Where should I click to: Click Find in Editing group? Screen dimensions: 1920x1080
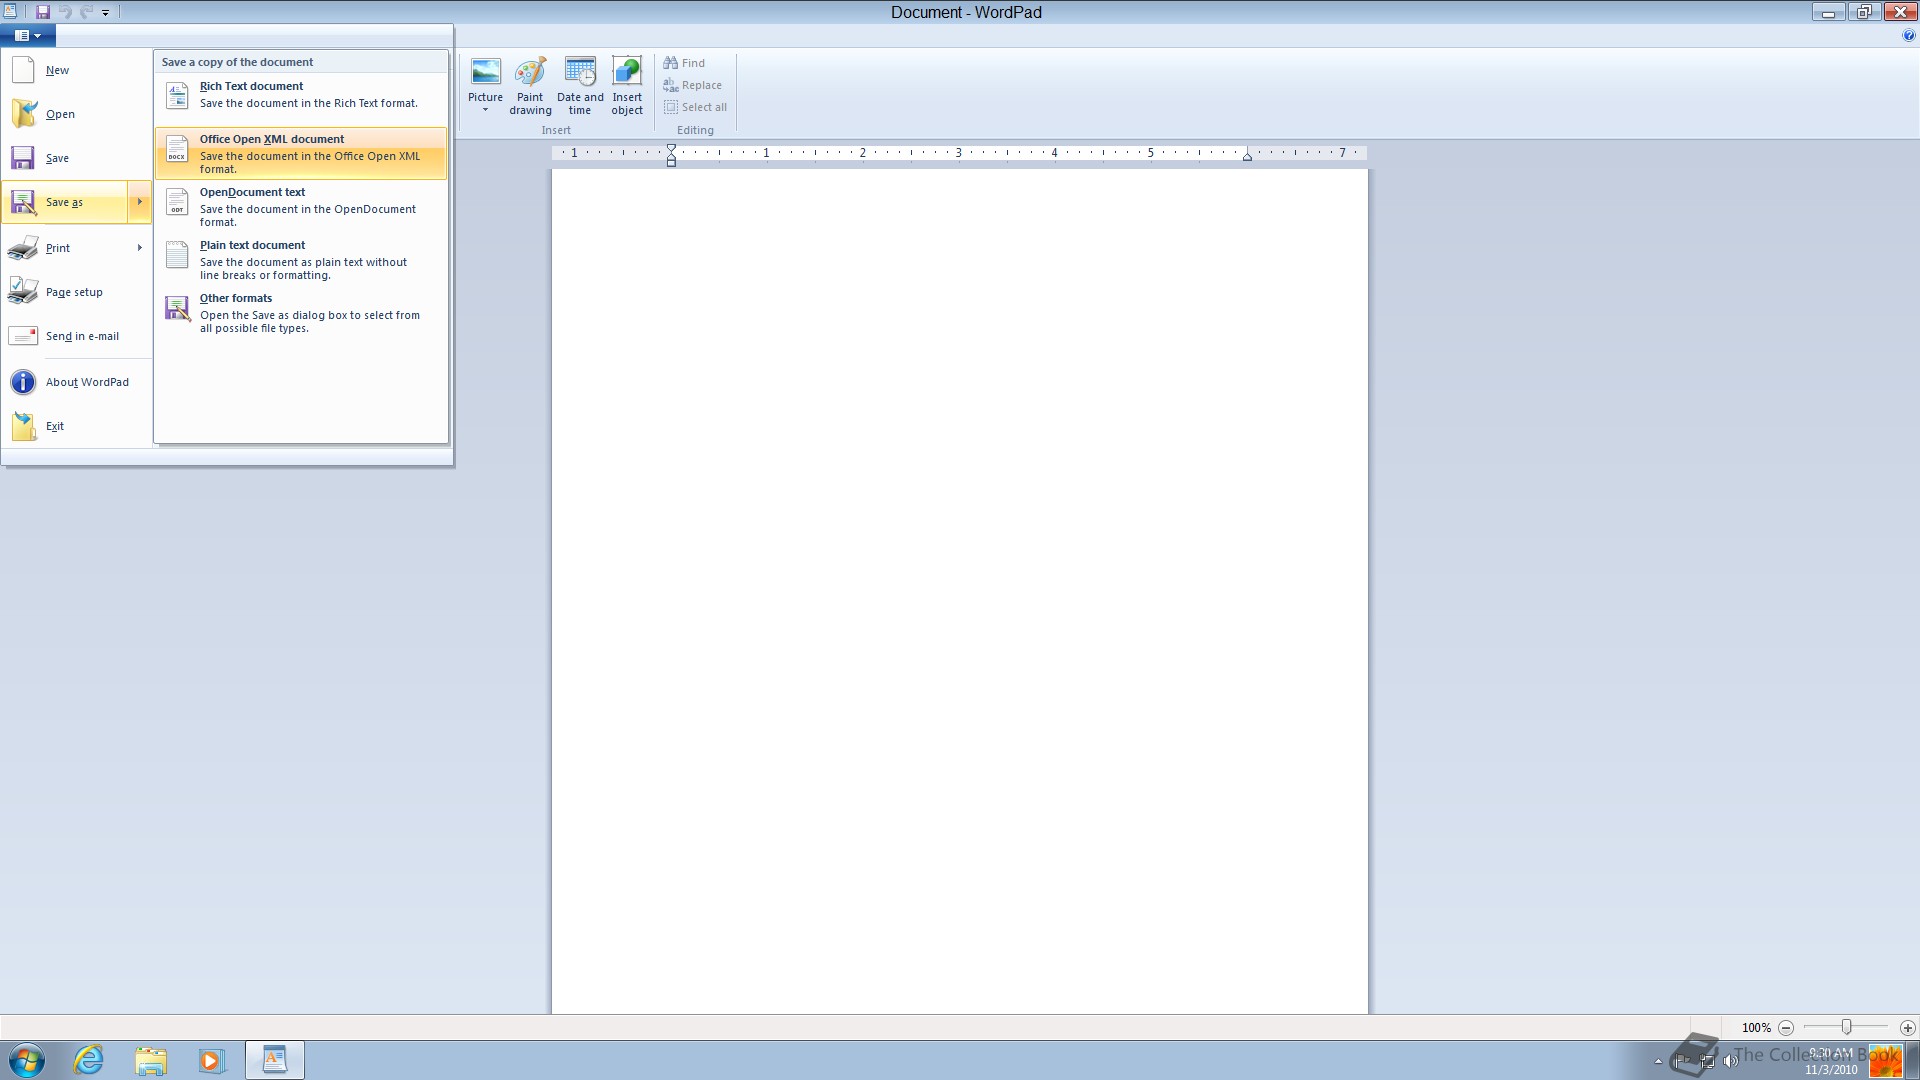684,63
